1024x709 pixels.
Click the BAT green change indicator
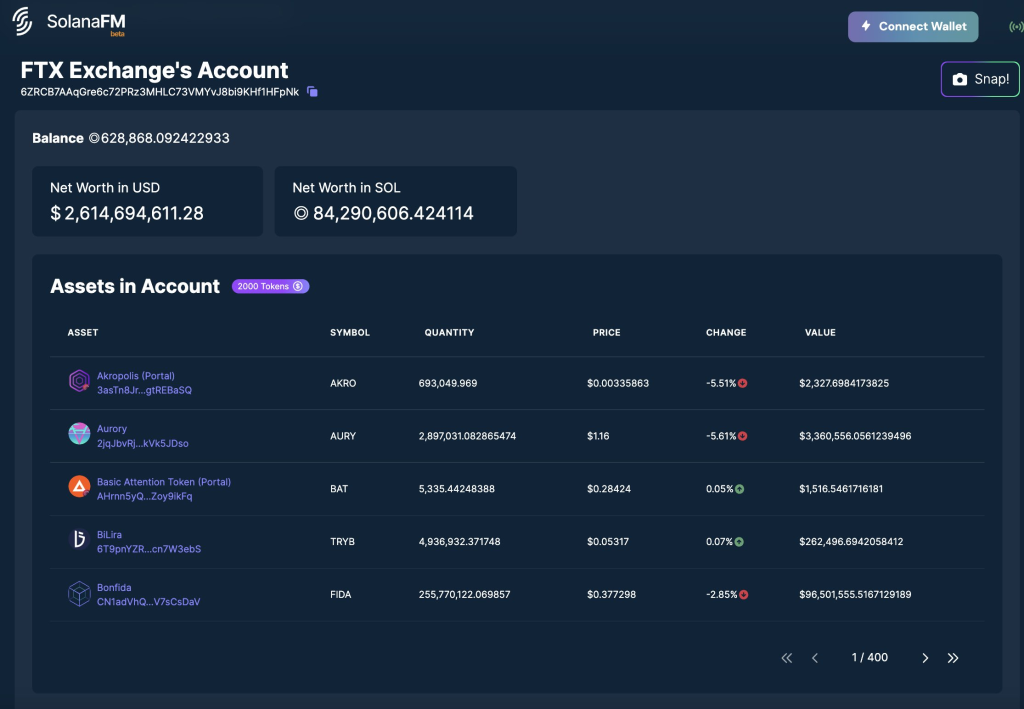pos(740,489)
